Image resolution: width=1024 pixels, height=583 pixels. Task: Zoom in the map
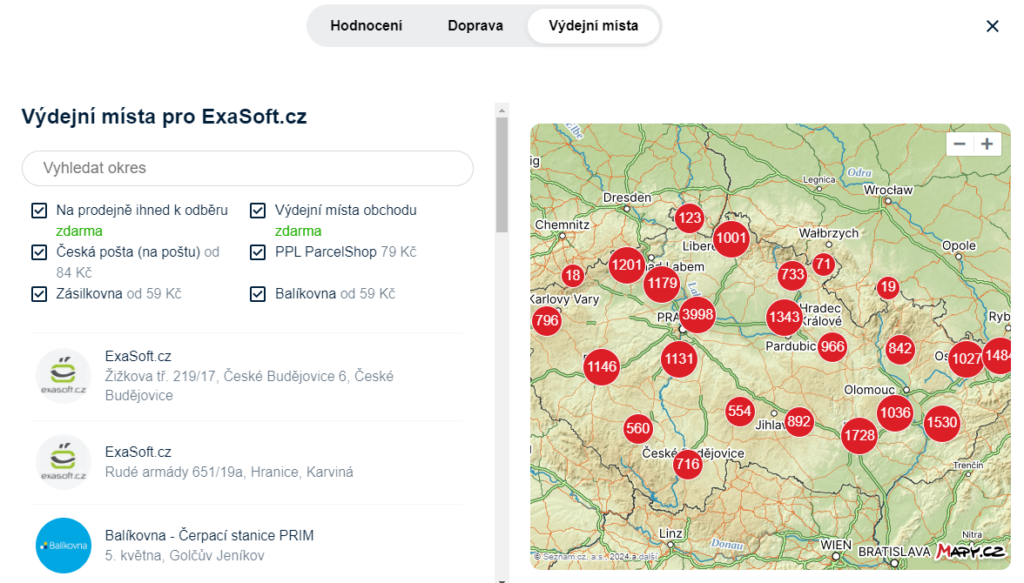click(987, 144)
